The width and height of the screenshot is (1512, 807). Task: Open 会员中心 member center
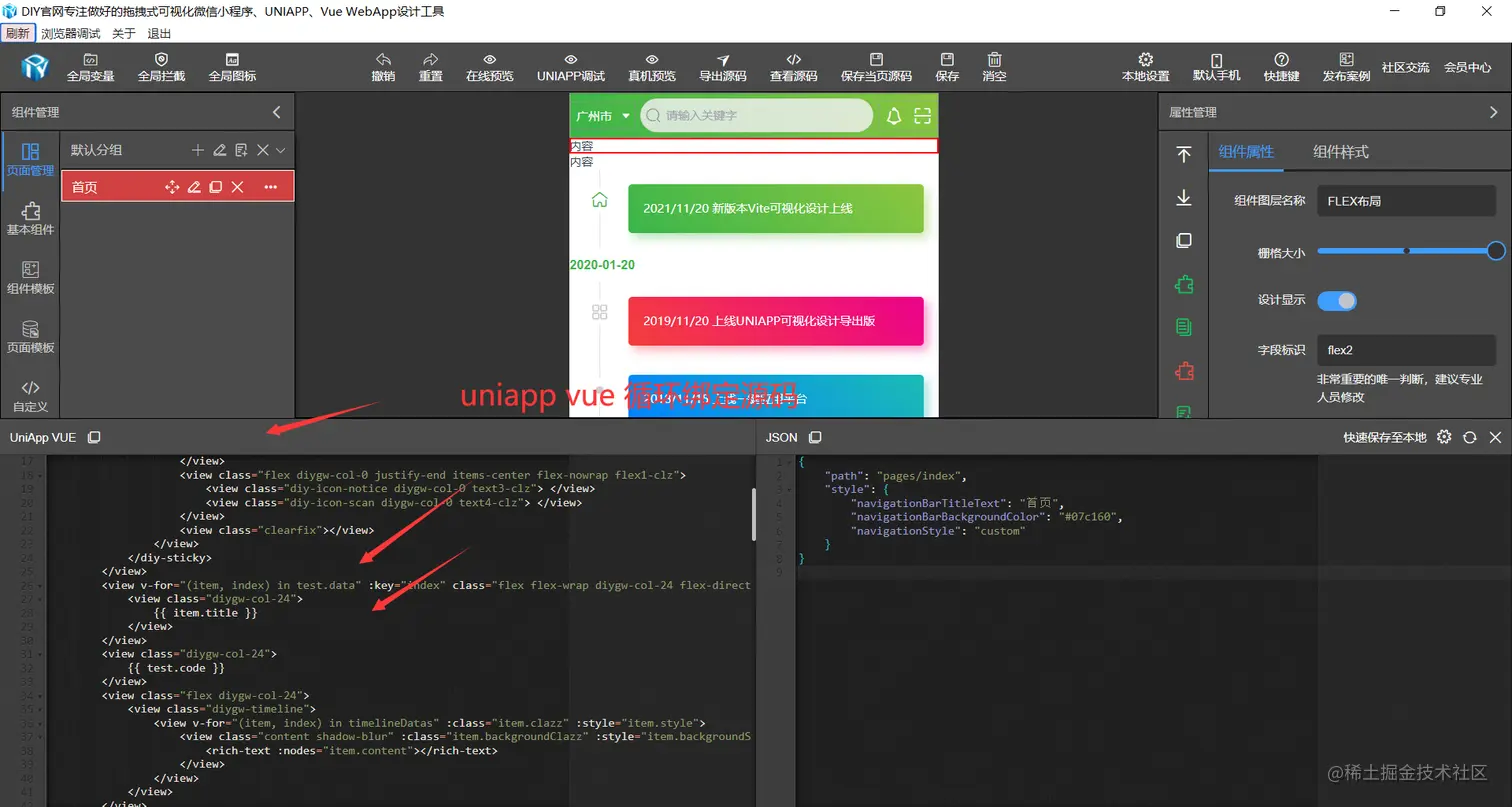(x=1468, y=67)
